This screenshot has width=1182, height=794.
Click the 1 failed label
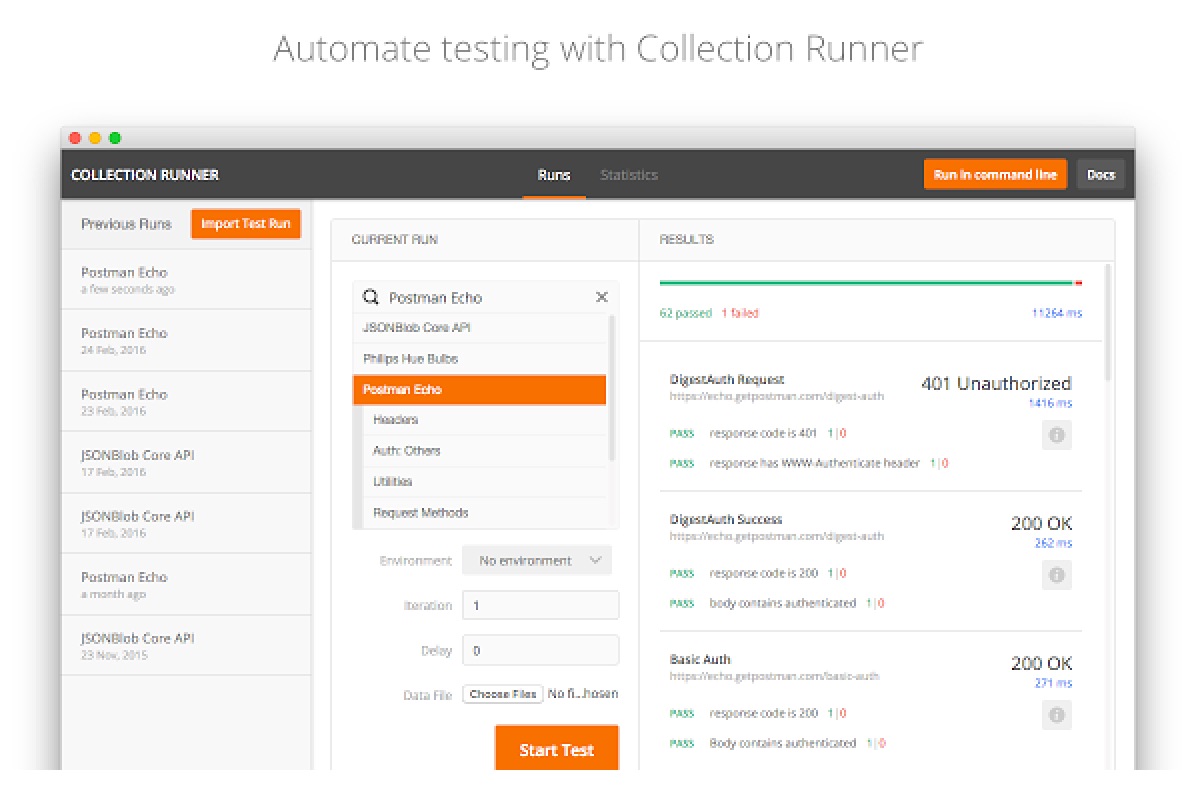[740, 313]
